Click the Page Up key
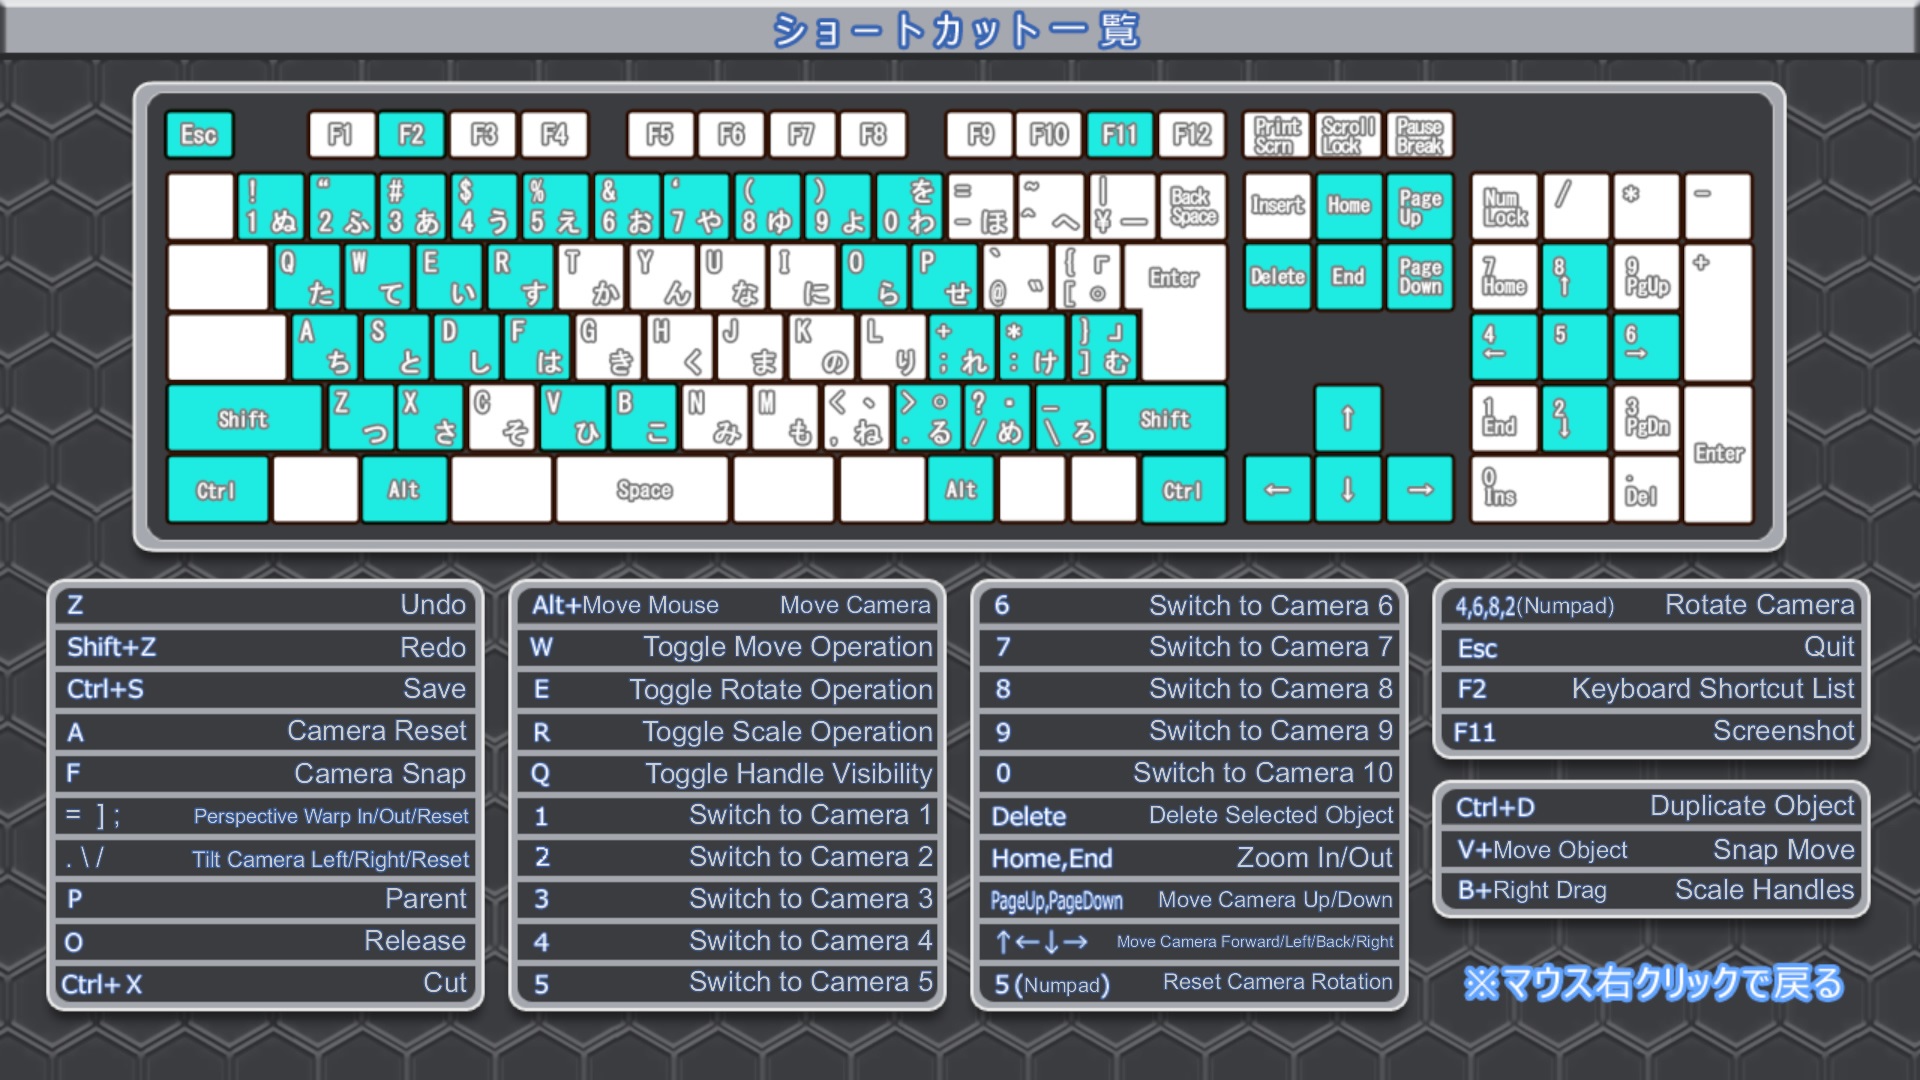The height and width of the screenshot is (1080, 1920). point(1419,206)
